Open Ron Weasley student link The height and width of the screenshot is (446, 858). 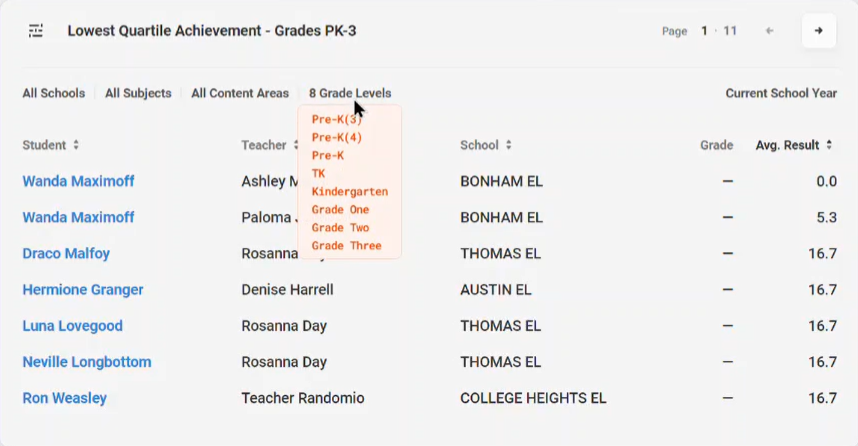(65, 398)
